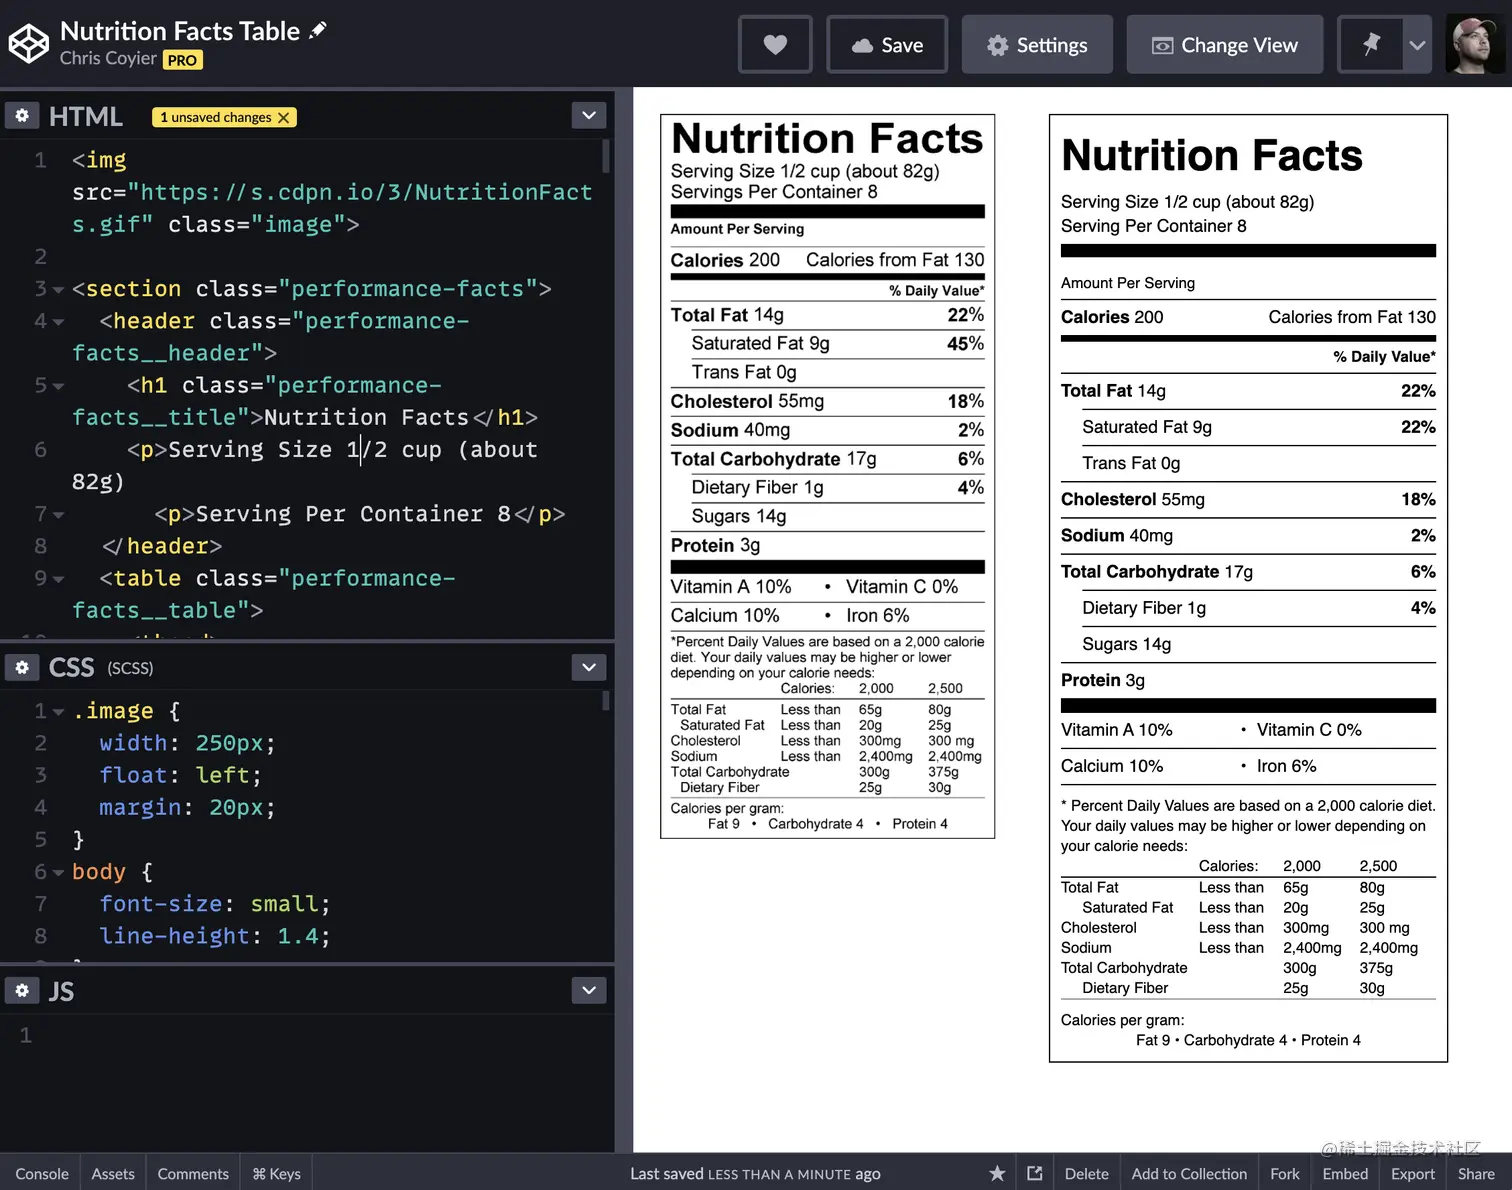The width and height of the screenshot is (1512, 1190).
Task: Open Change View menu
Action: click(1225, 45)
